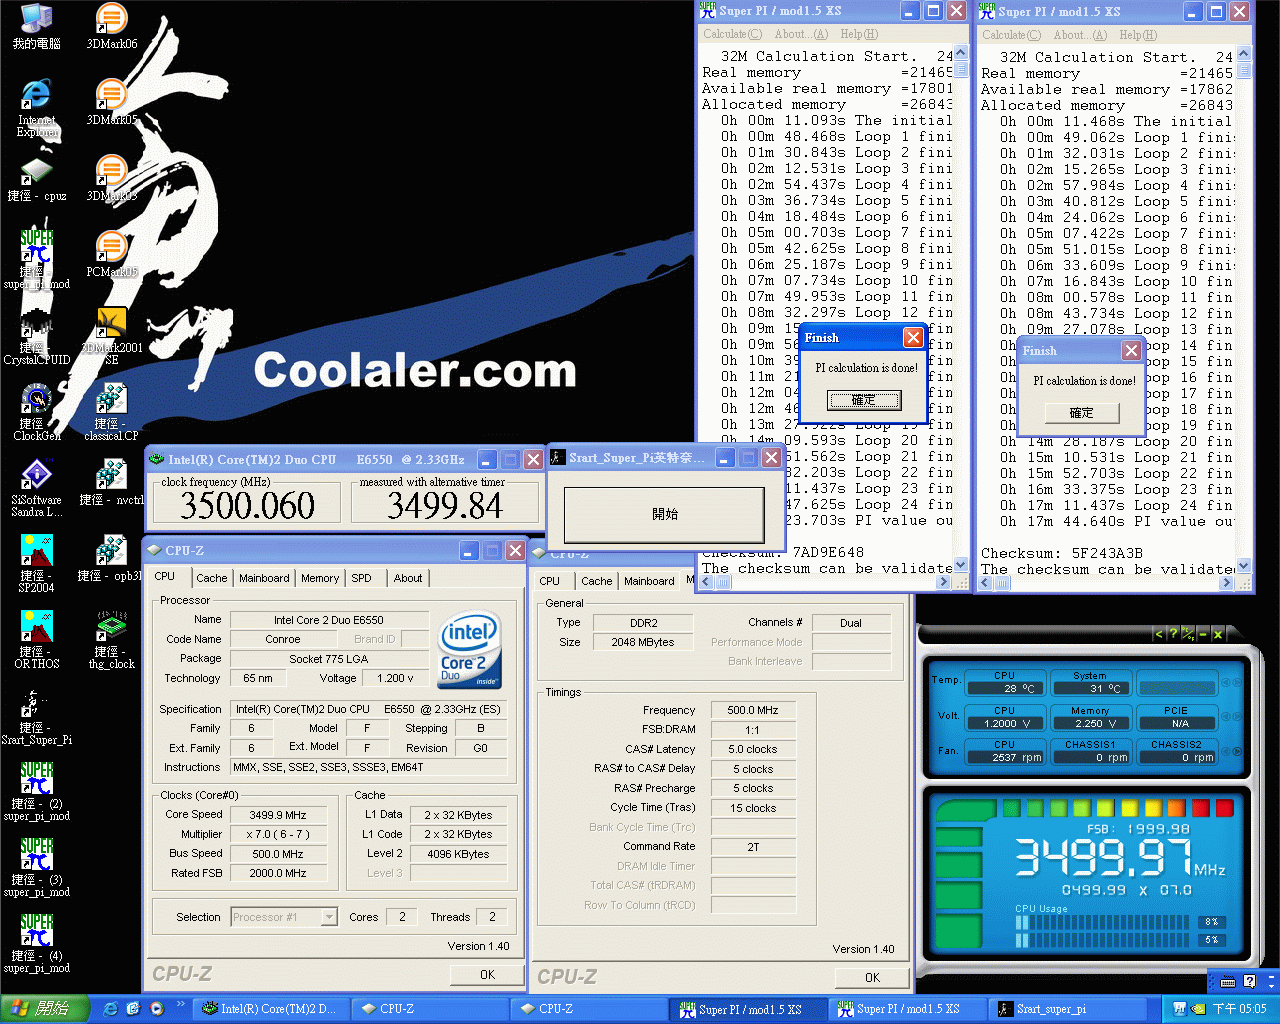Click the CAS# Latency 5.0 clocks value

tap(753, 749)
